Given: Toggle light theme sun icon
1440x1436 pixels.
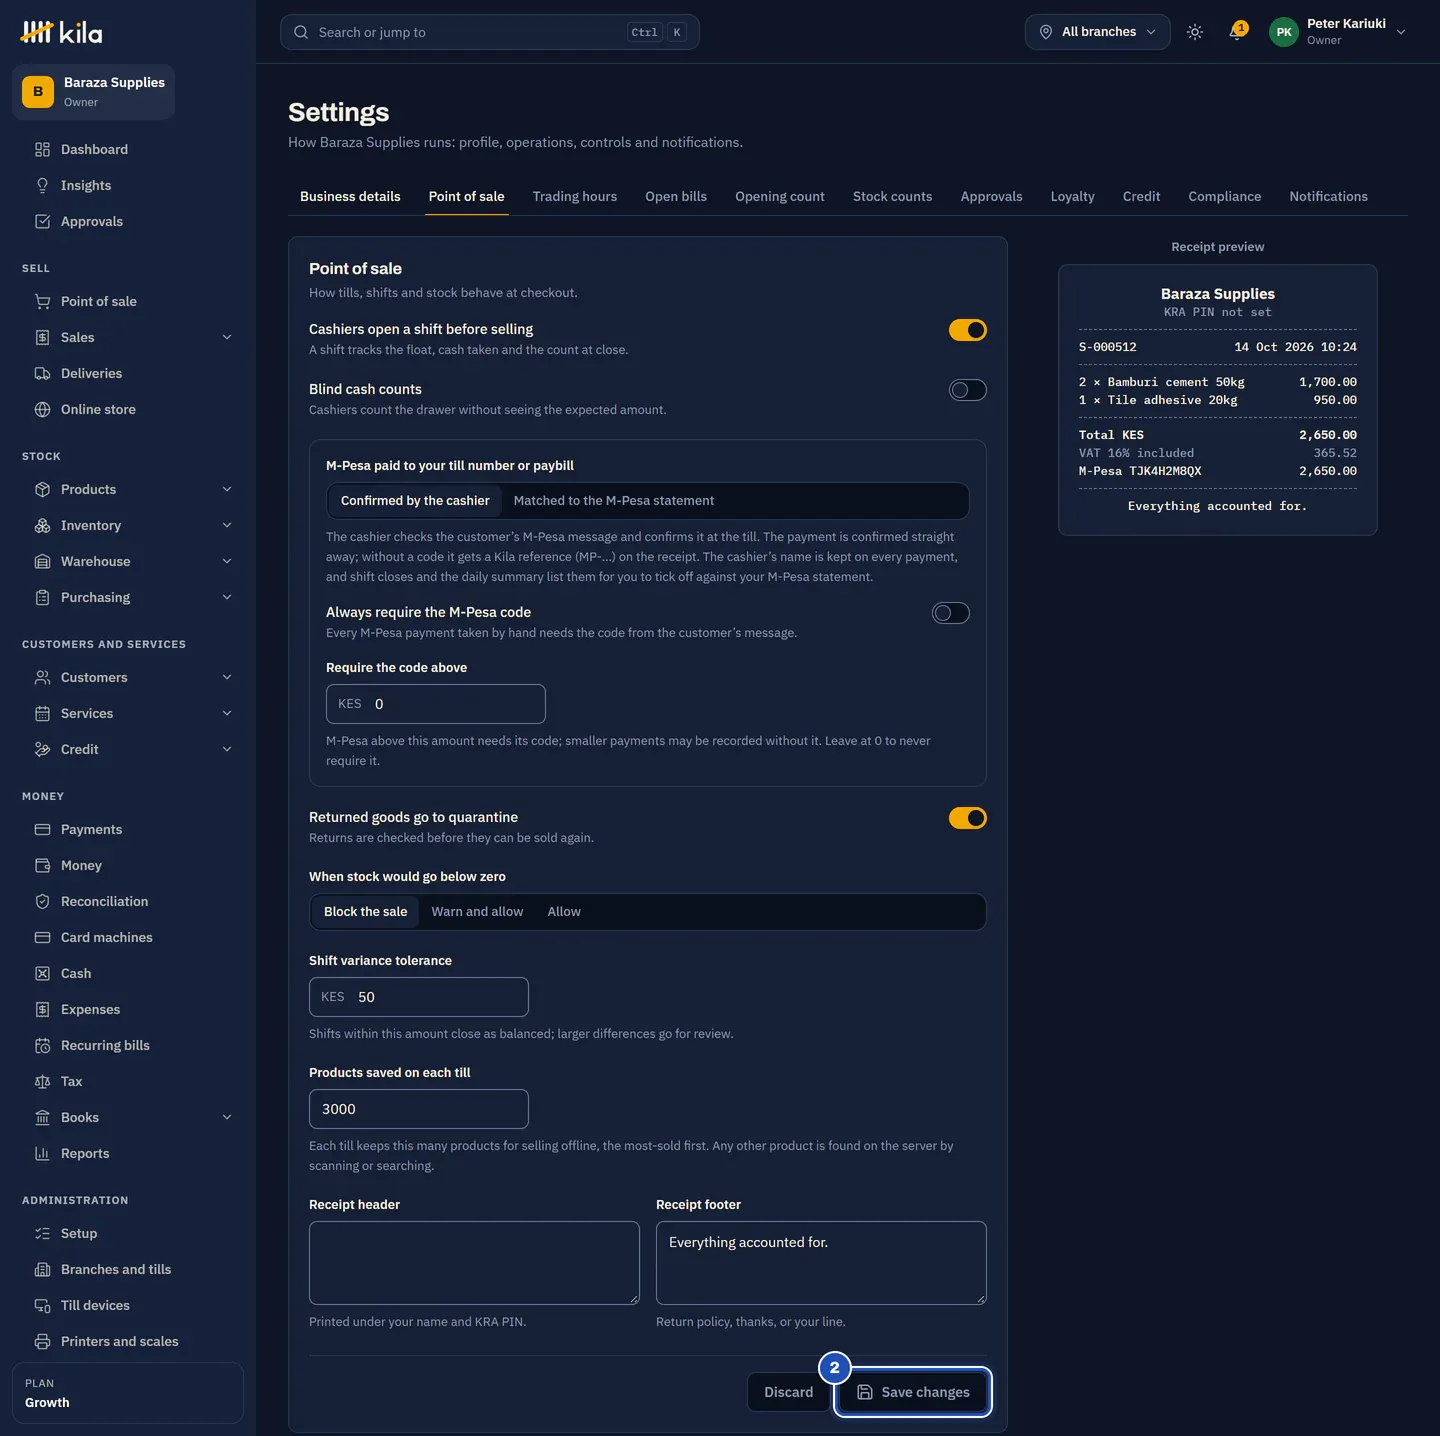Looking at the screenshot, I should point(1195,32).
